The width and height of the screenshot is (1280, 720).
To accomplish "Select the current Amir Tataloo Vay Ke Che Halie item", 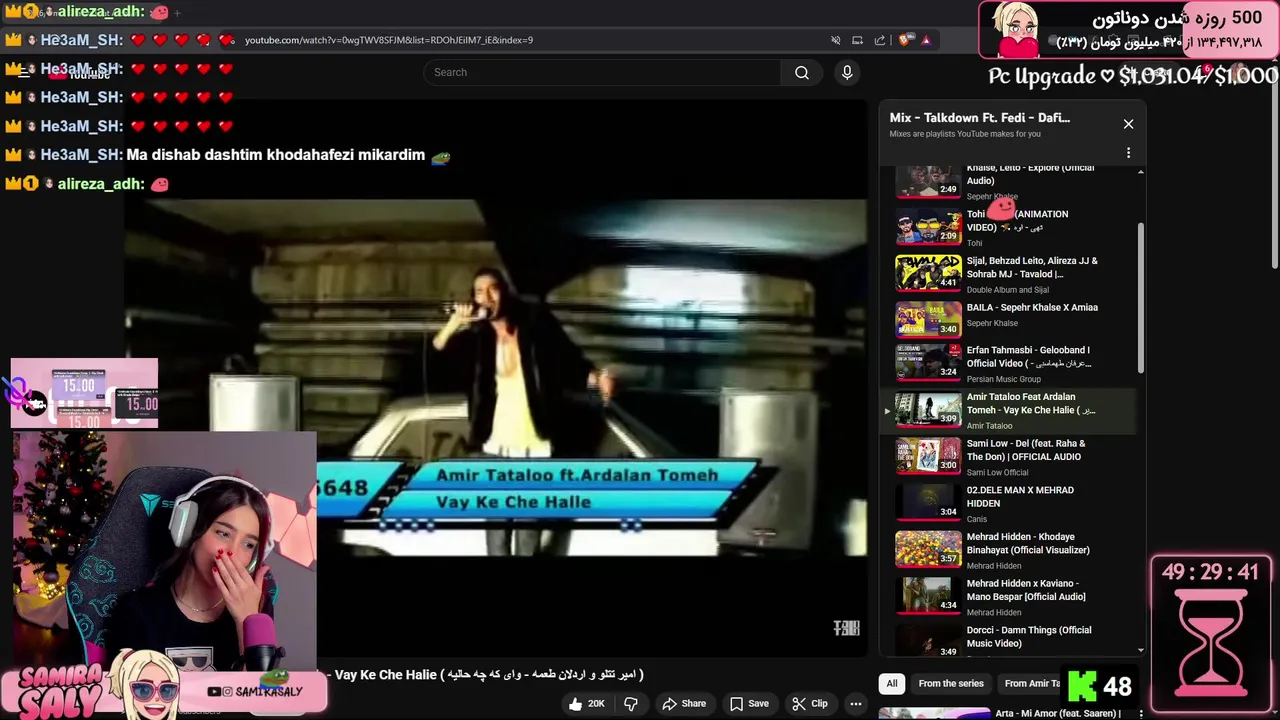I will click(1008, 411).
